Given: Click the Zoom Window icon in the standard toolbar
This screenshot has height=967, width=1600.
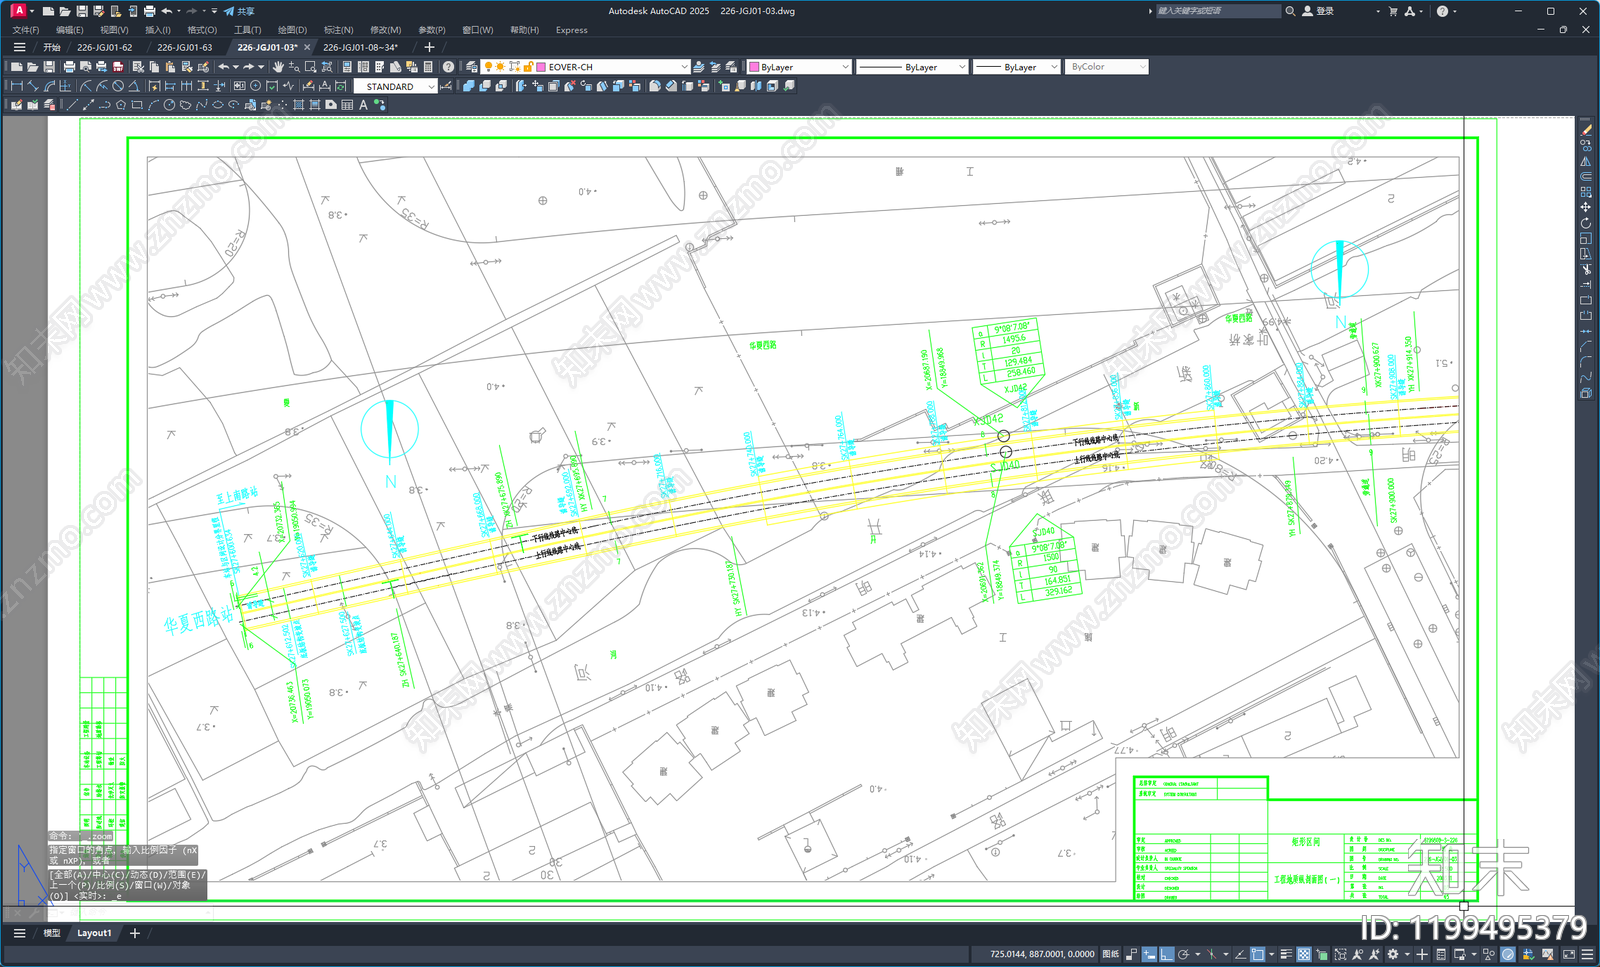Looking at the screenshot, I should [x=310, y=67].
